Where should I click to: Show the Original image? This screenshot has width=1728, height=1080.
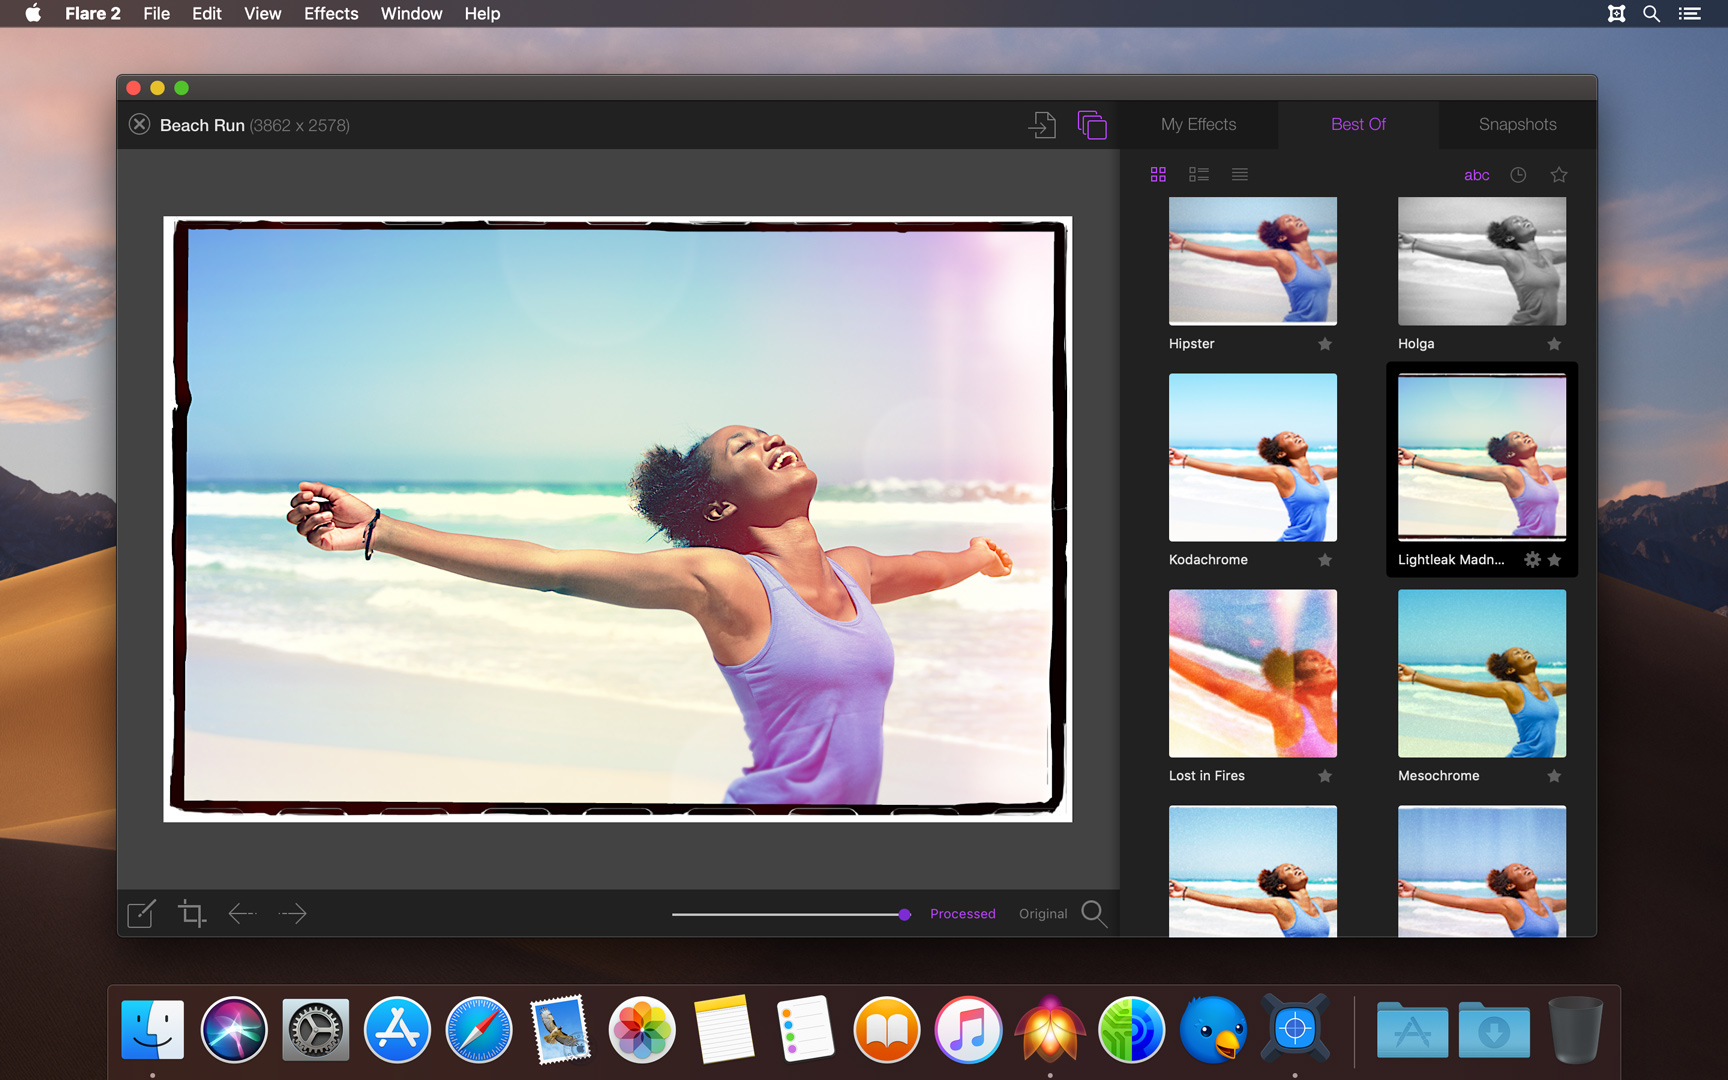(x=1042, y=914)
